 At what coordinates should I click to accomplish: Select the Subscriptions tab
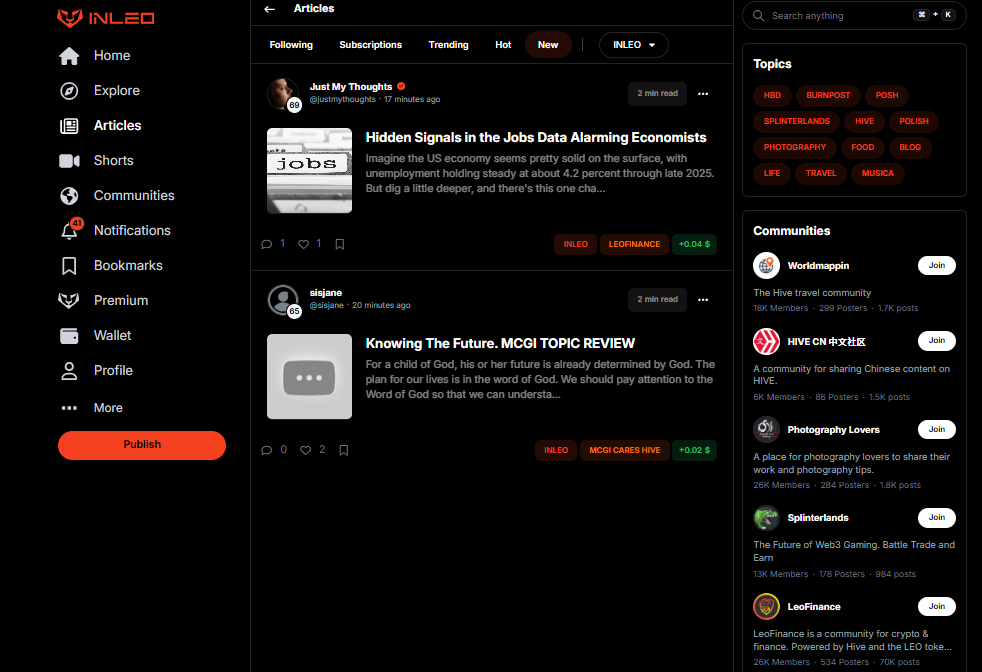pos(370,45)
